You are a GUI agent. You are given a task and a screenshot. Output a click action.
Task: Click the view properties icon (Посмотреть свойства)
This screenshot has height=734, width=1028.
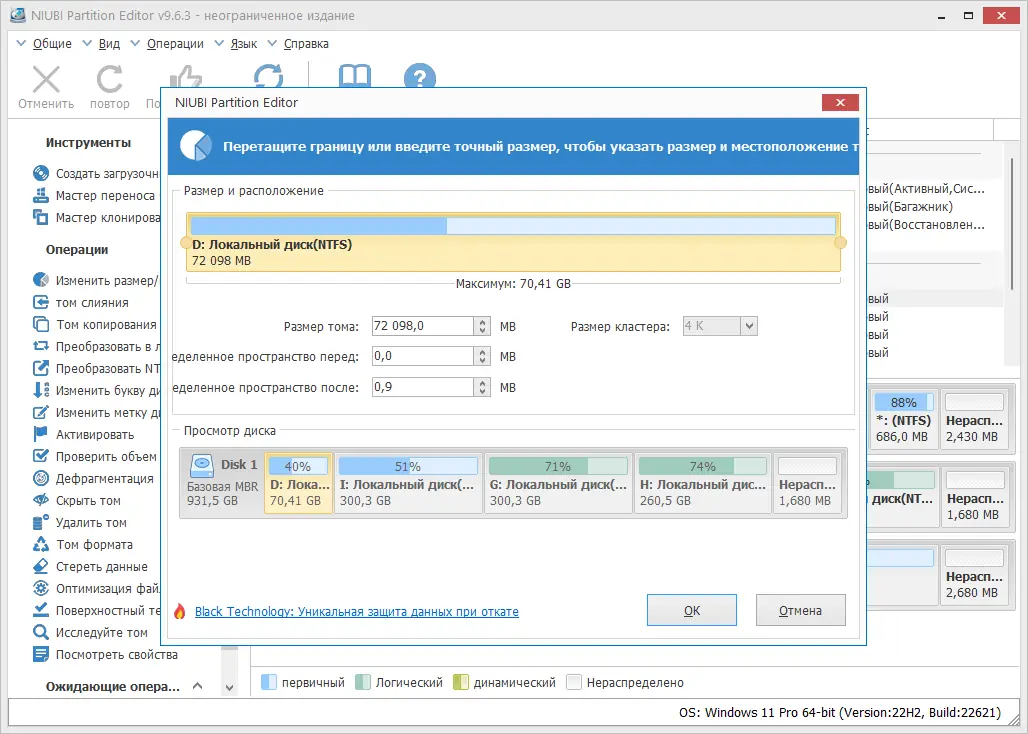pos(41,654)
